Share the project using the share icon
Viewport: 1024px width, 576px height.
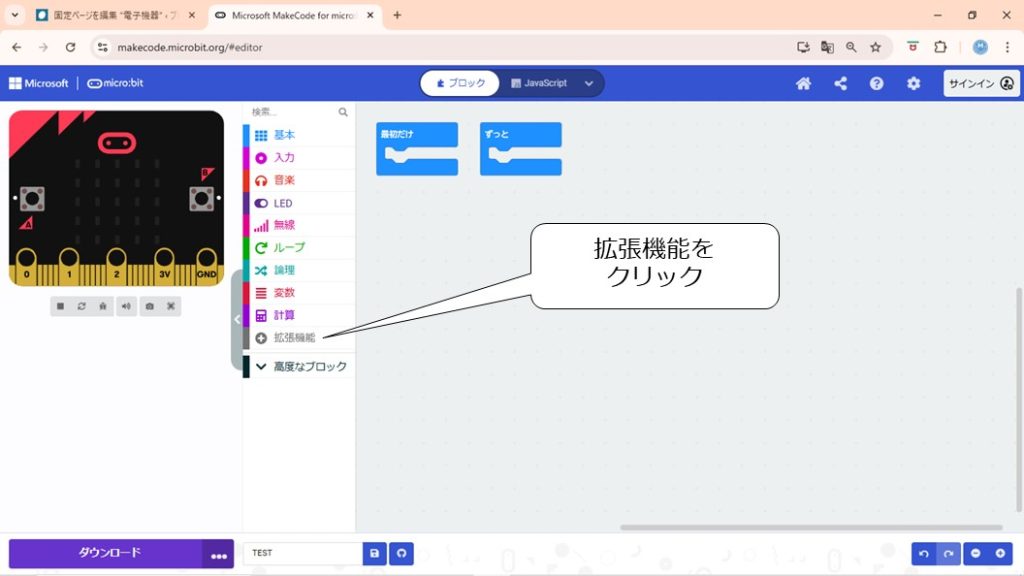coord(840,84)
